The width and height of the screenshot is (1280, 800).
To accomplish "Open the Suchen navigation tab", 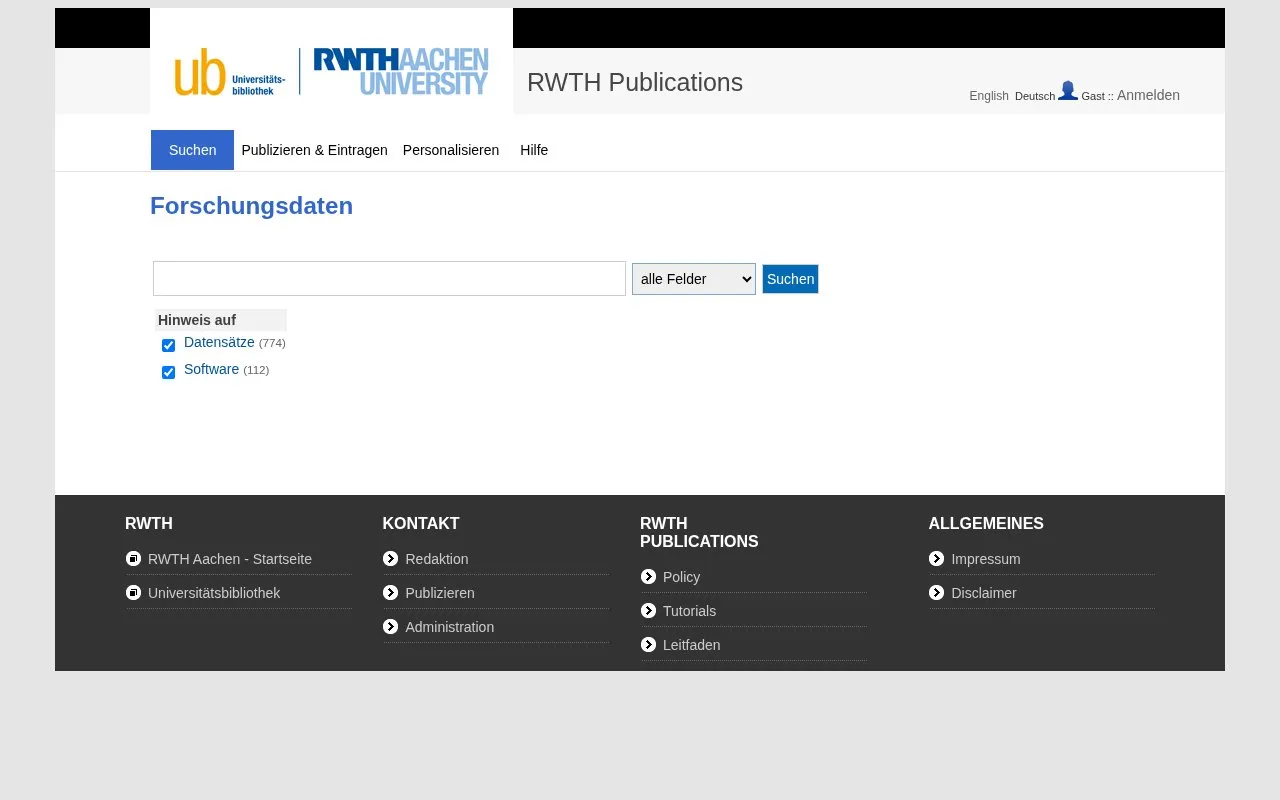I will pos(192,150).
